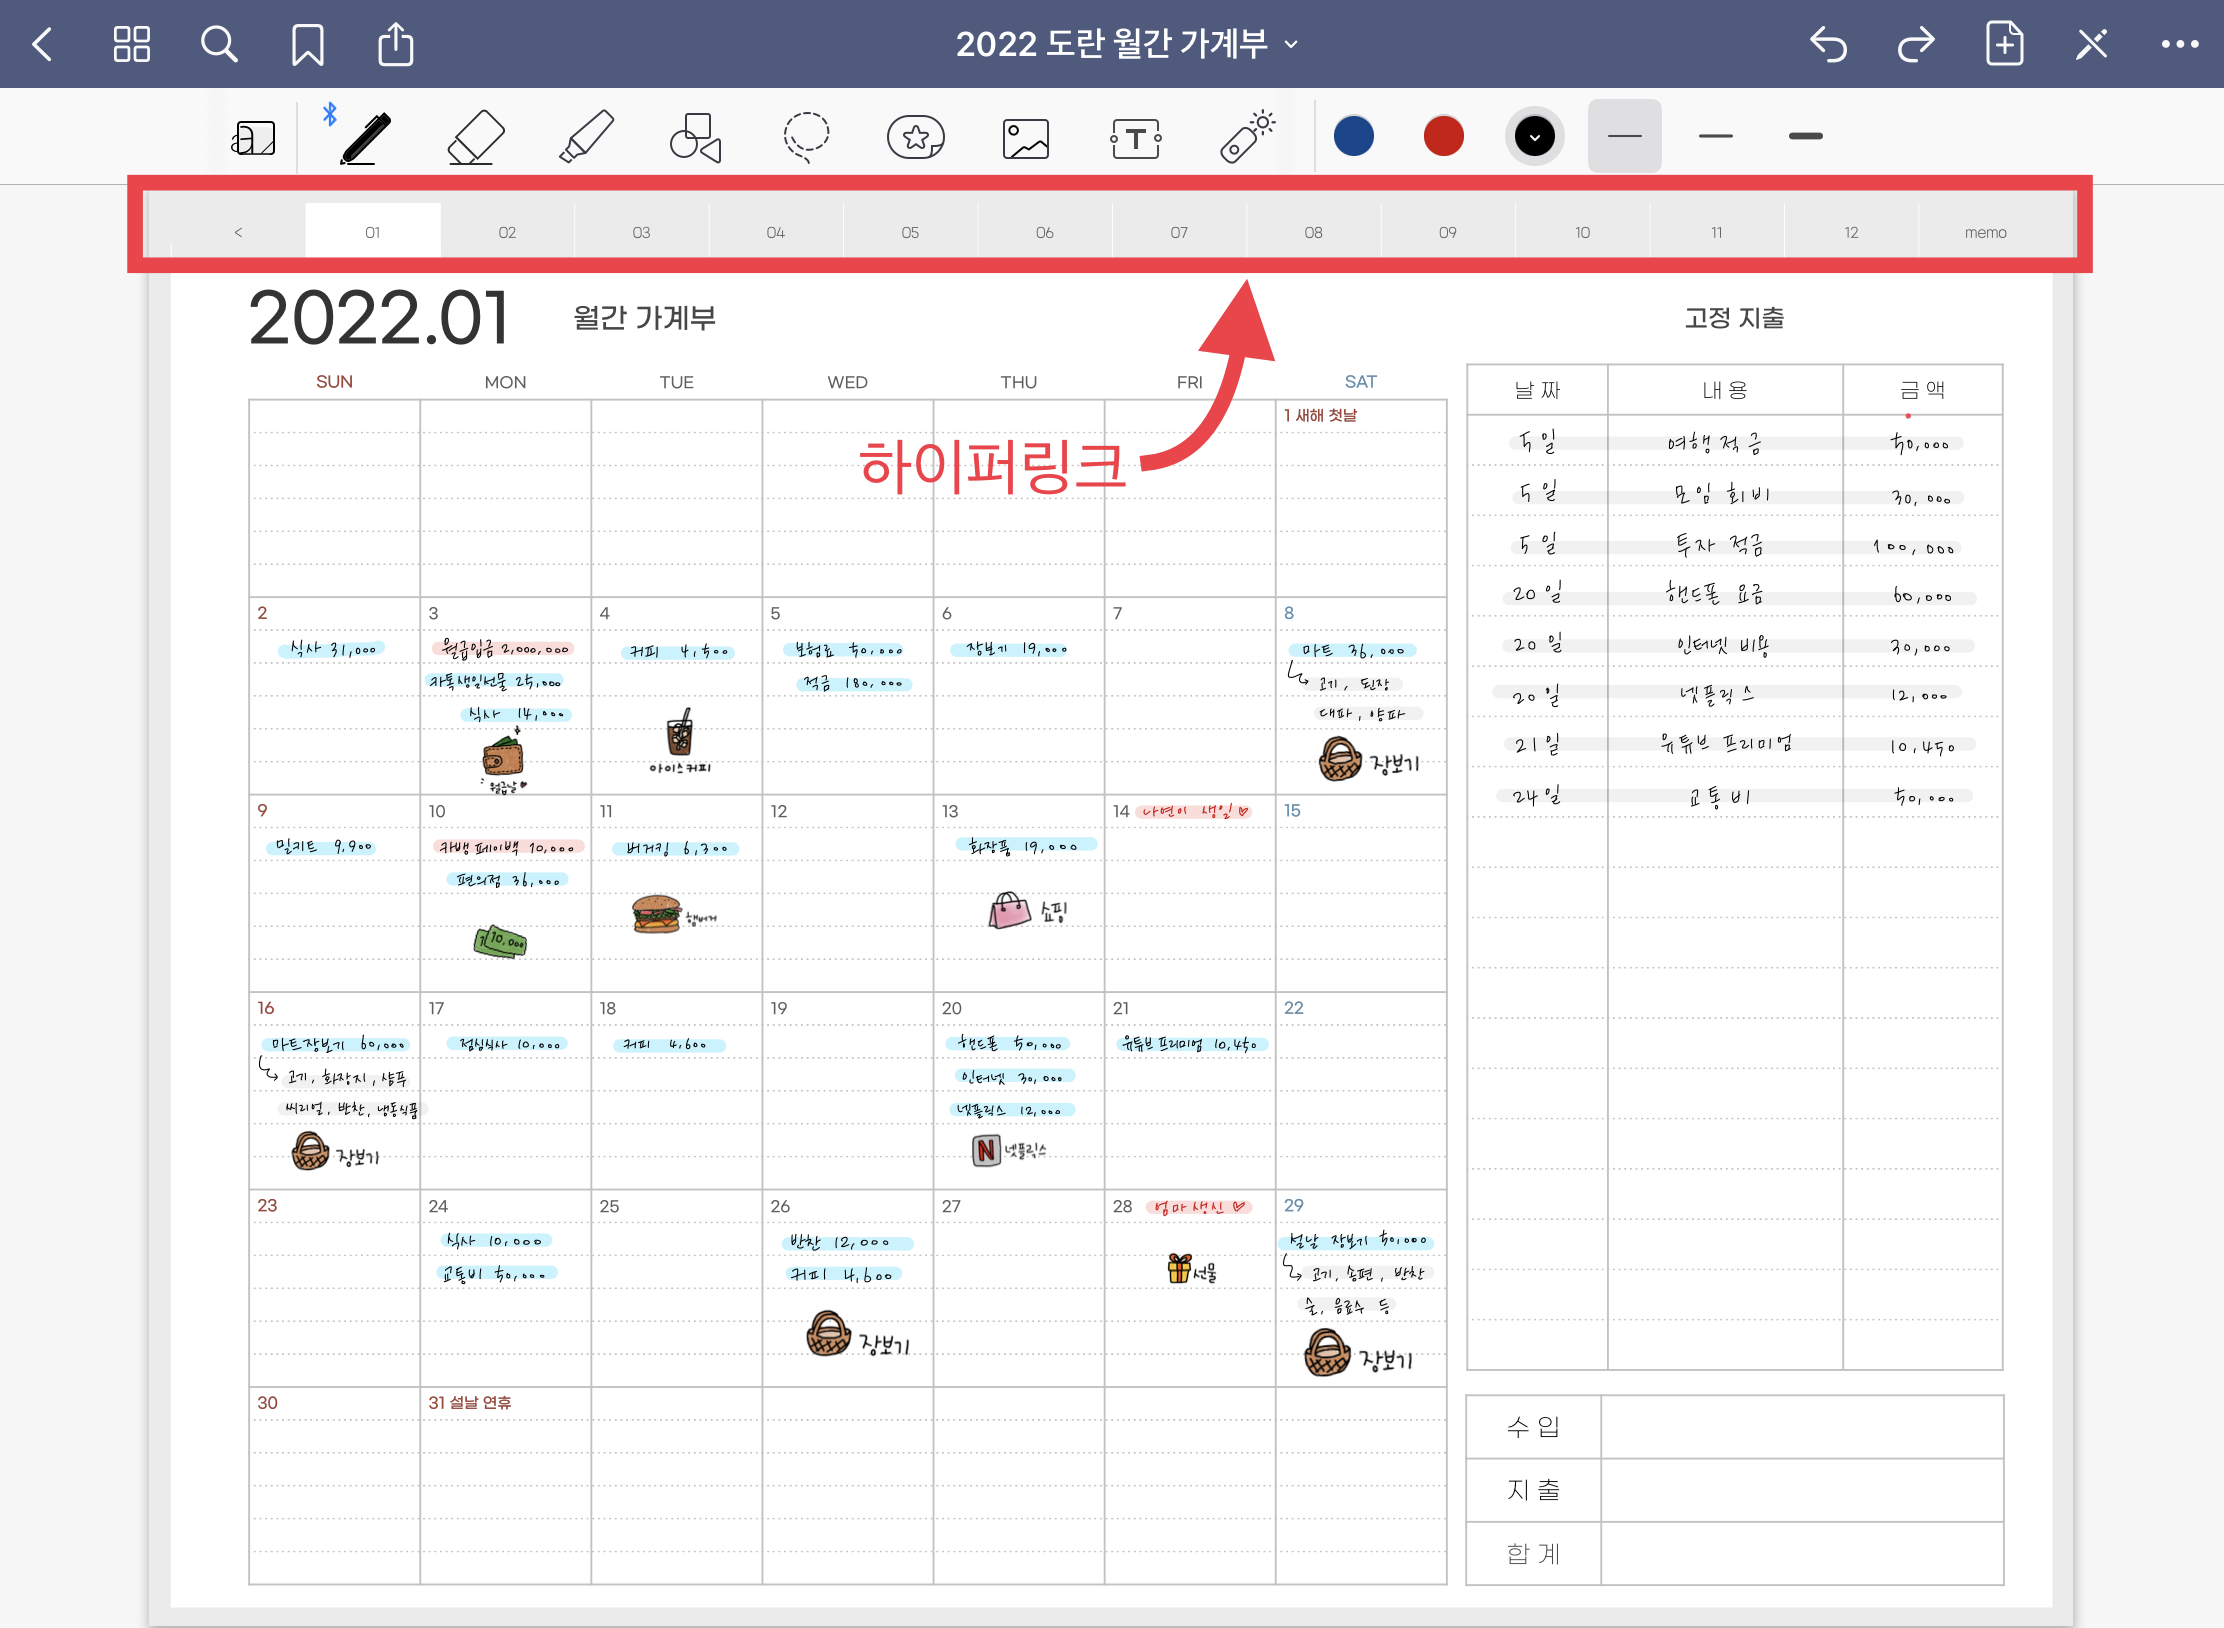Select the thinnest stroke width

(1624, 136)
